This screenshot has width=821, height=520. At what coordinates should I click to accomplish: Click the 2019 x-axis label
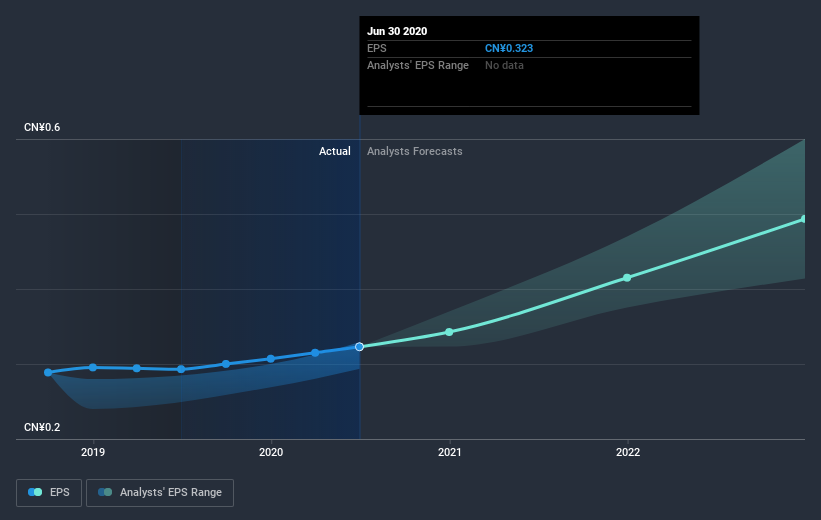pyautogui.click(x=93, y=452)
